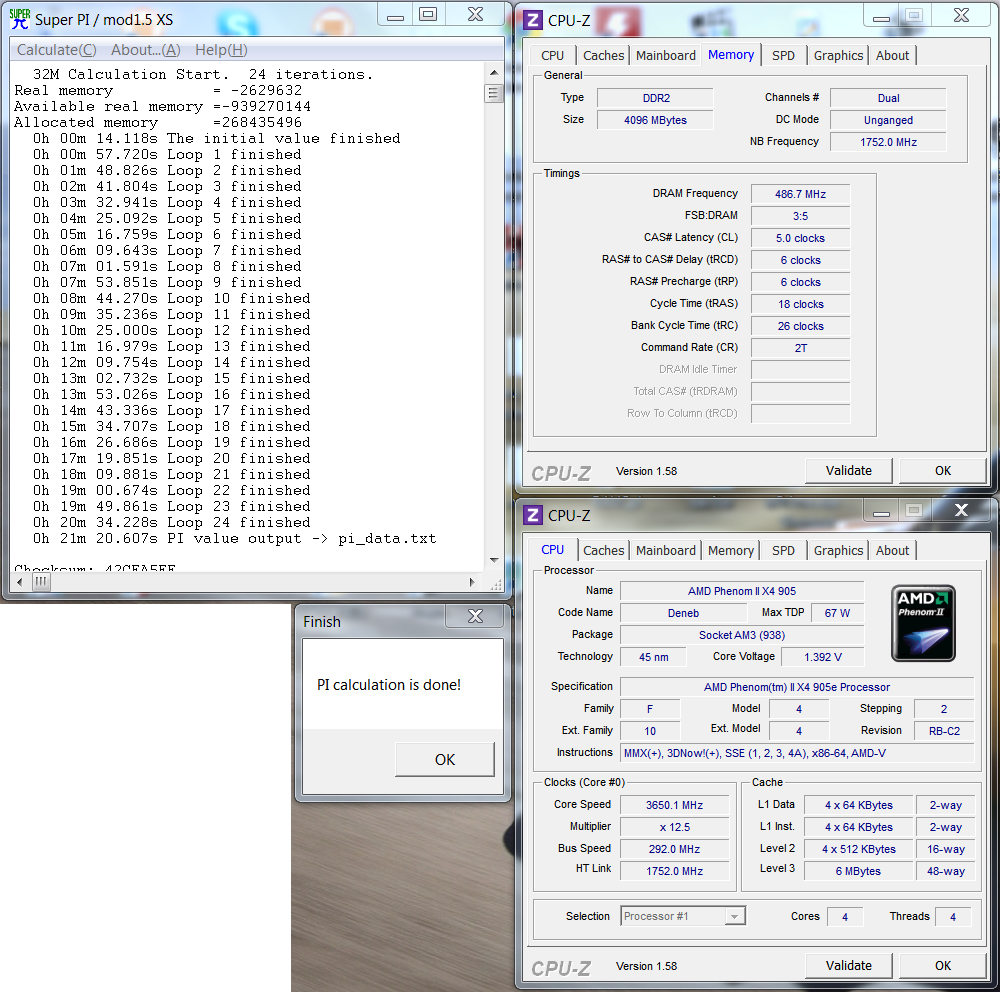
Task: Click the Multiplier x 12.5 value
Action: click(674, 827)
